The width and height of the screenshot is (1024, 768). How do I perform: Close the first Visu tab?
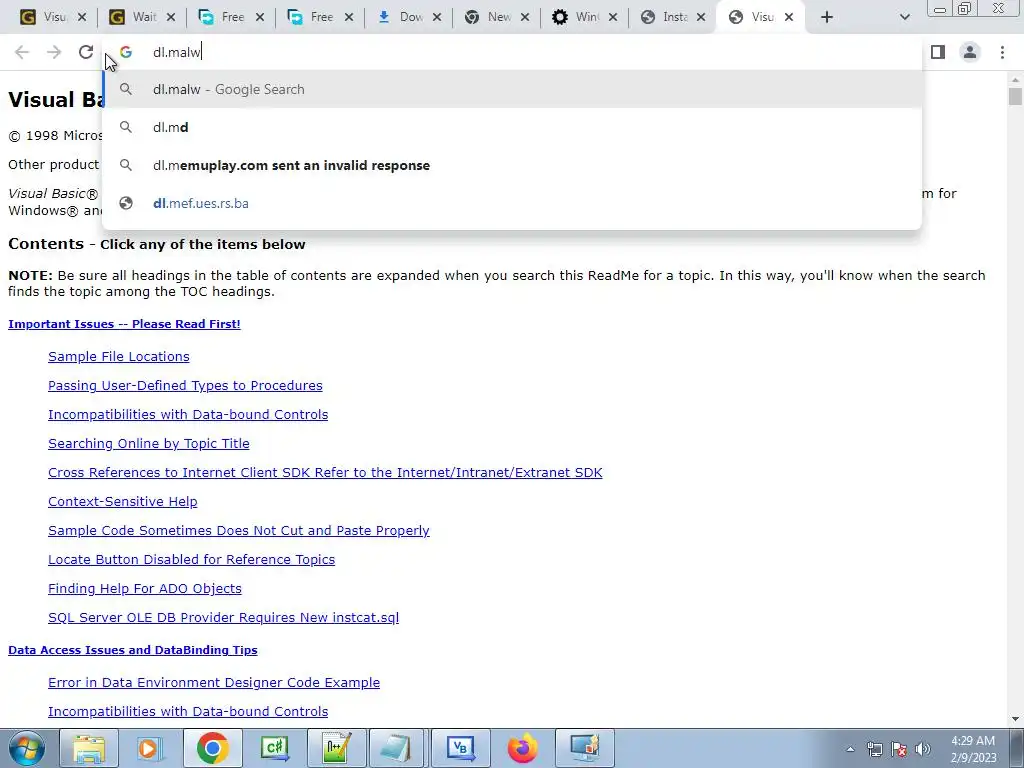coord(82,18)
